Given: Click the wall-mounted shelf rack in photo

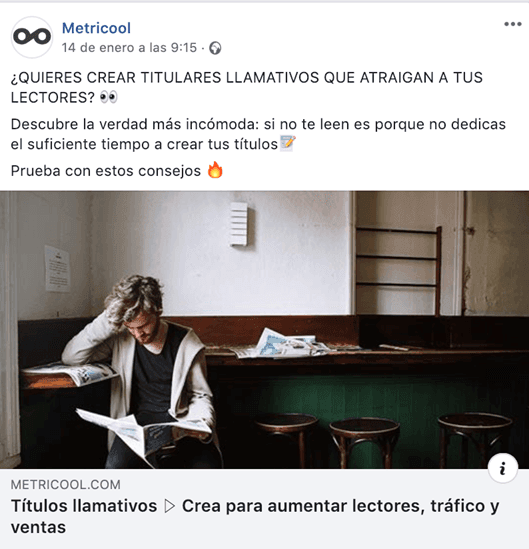Looking at the screenshot, I should pos(399,270).
